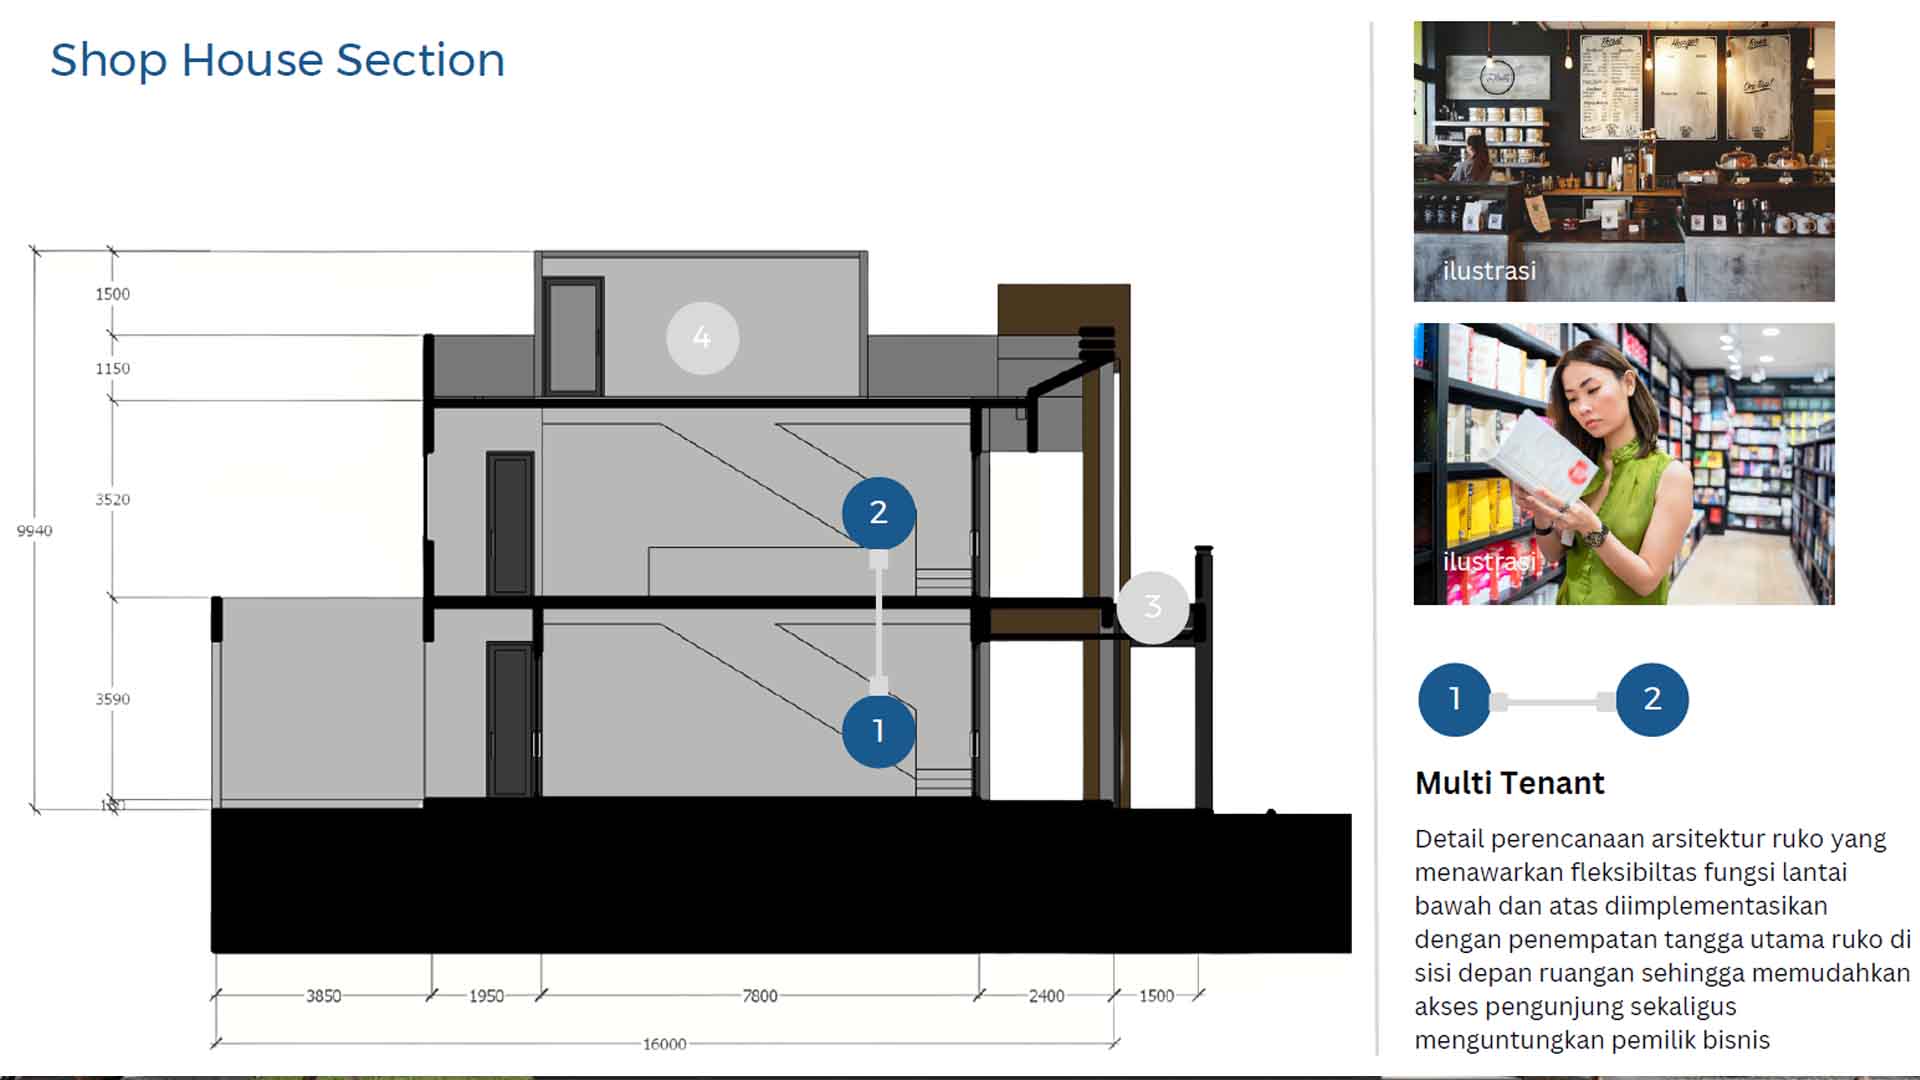Click the 9940 total height dimension
This screenshot has height=1080, width=1920.
(x=34, y=531)
